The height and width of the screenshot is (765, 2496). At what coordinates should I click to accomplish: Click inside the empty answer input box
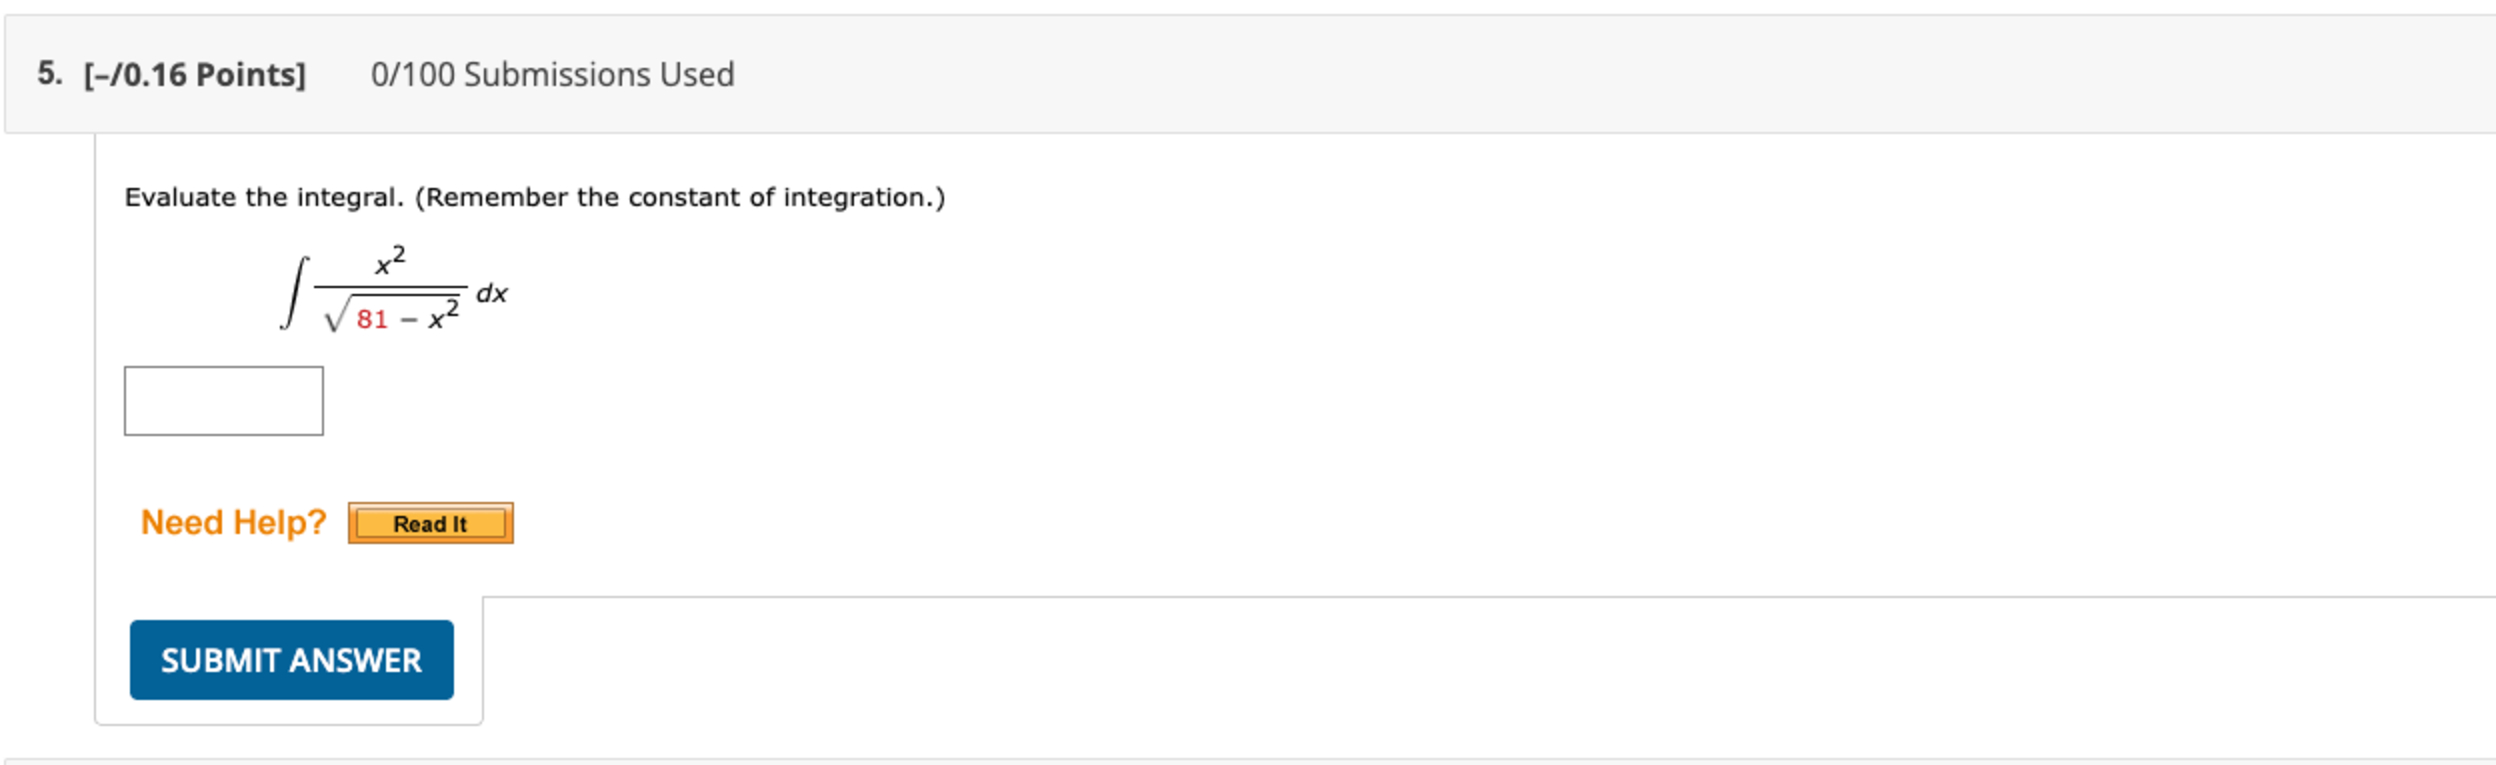point(222,400)
